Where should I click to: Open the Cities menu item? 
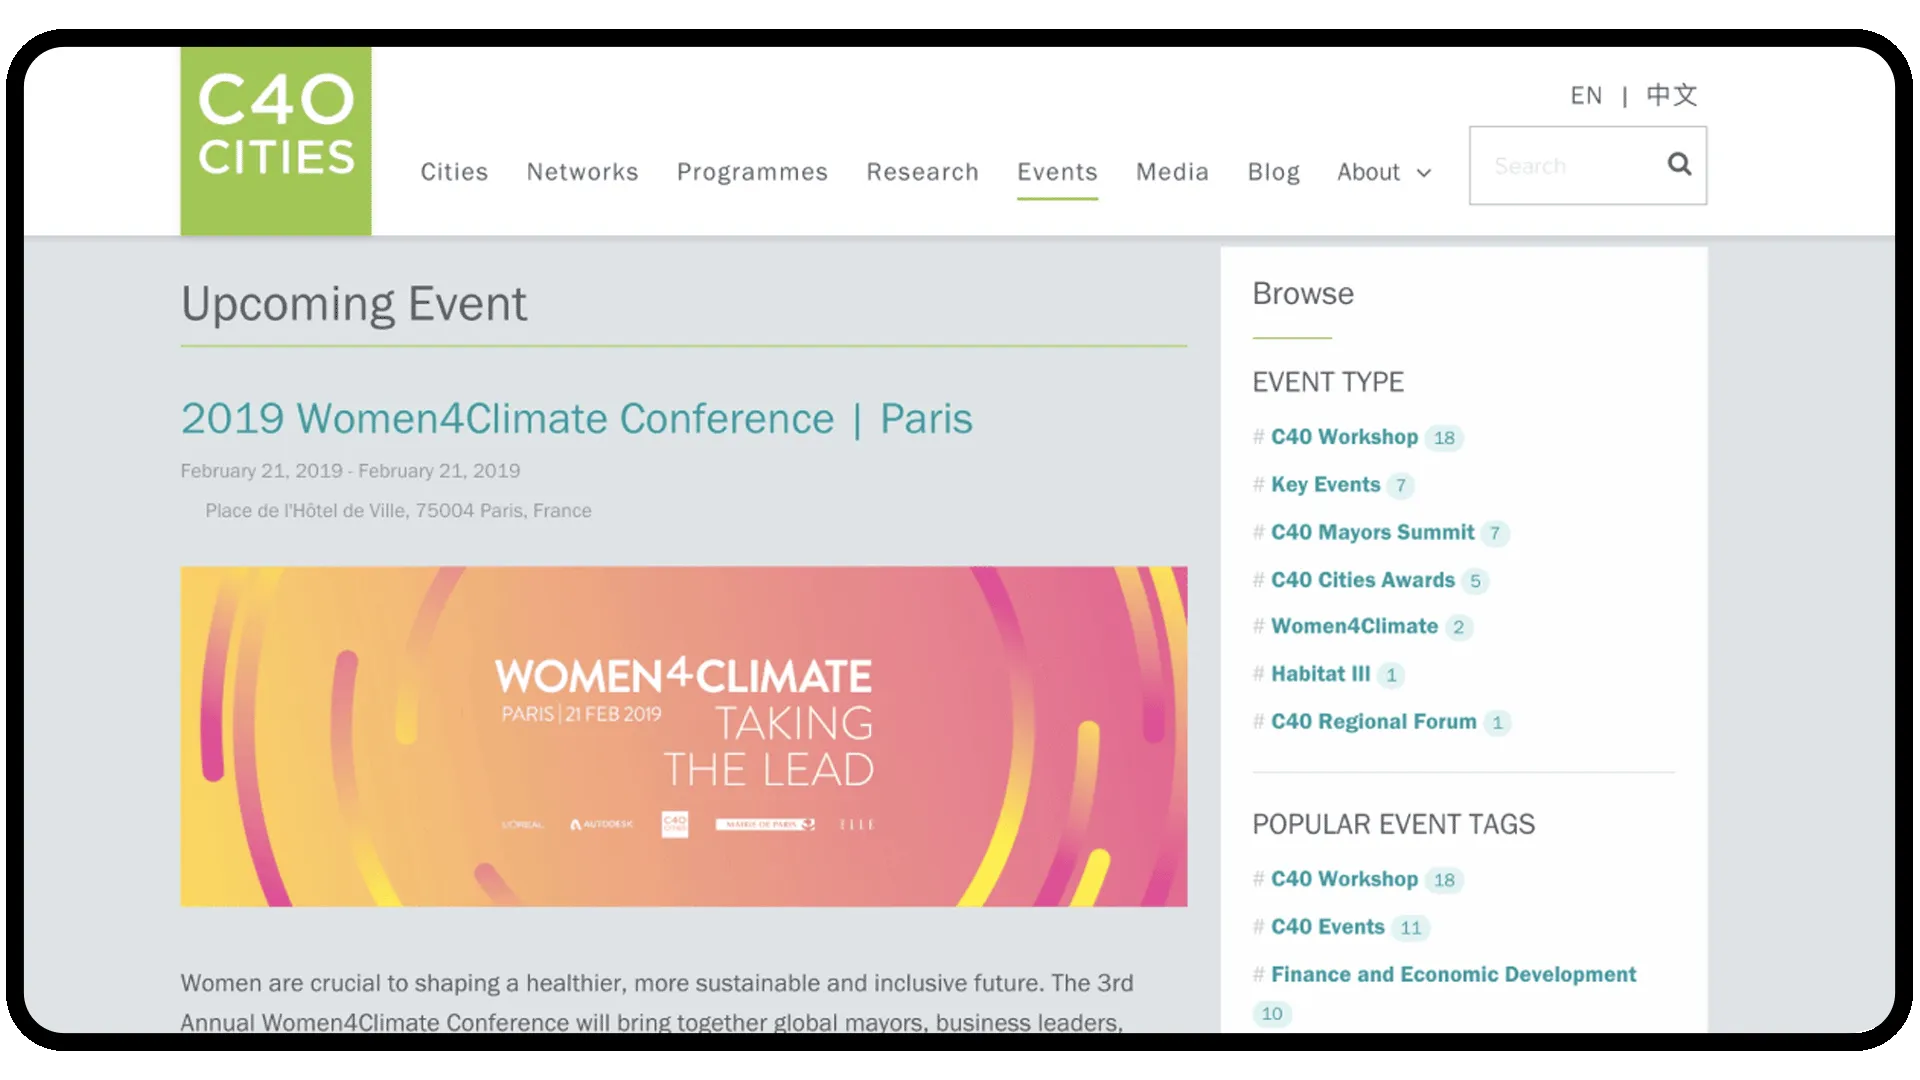pyautogui.click(x=454, y=172)
